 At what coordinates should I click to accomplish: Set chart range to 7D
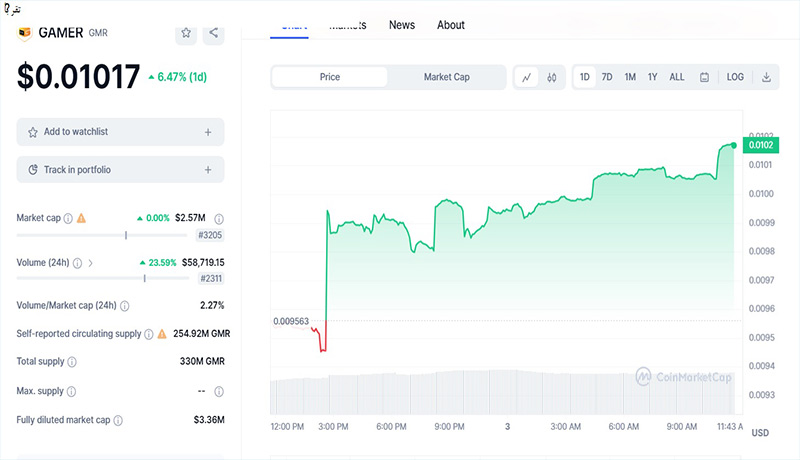click(607, 77)
